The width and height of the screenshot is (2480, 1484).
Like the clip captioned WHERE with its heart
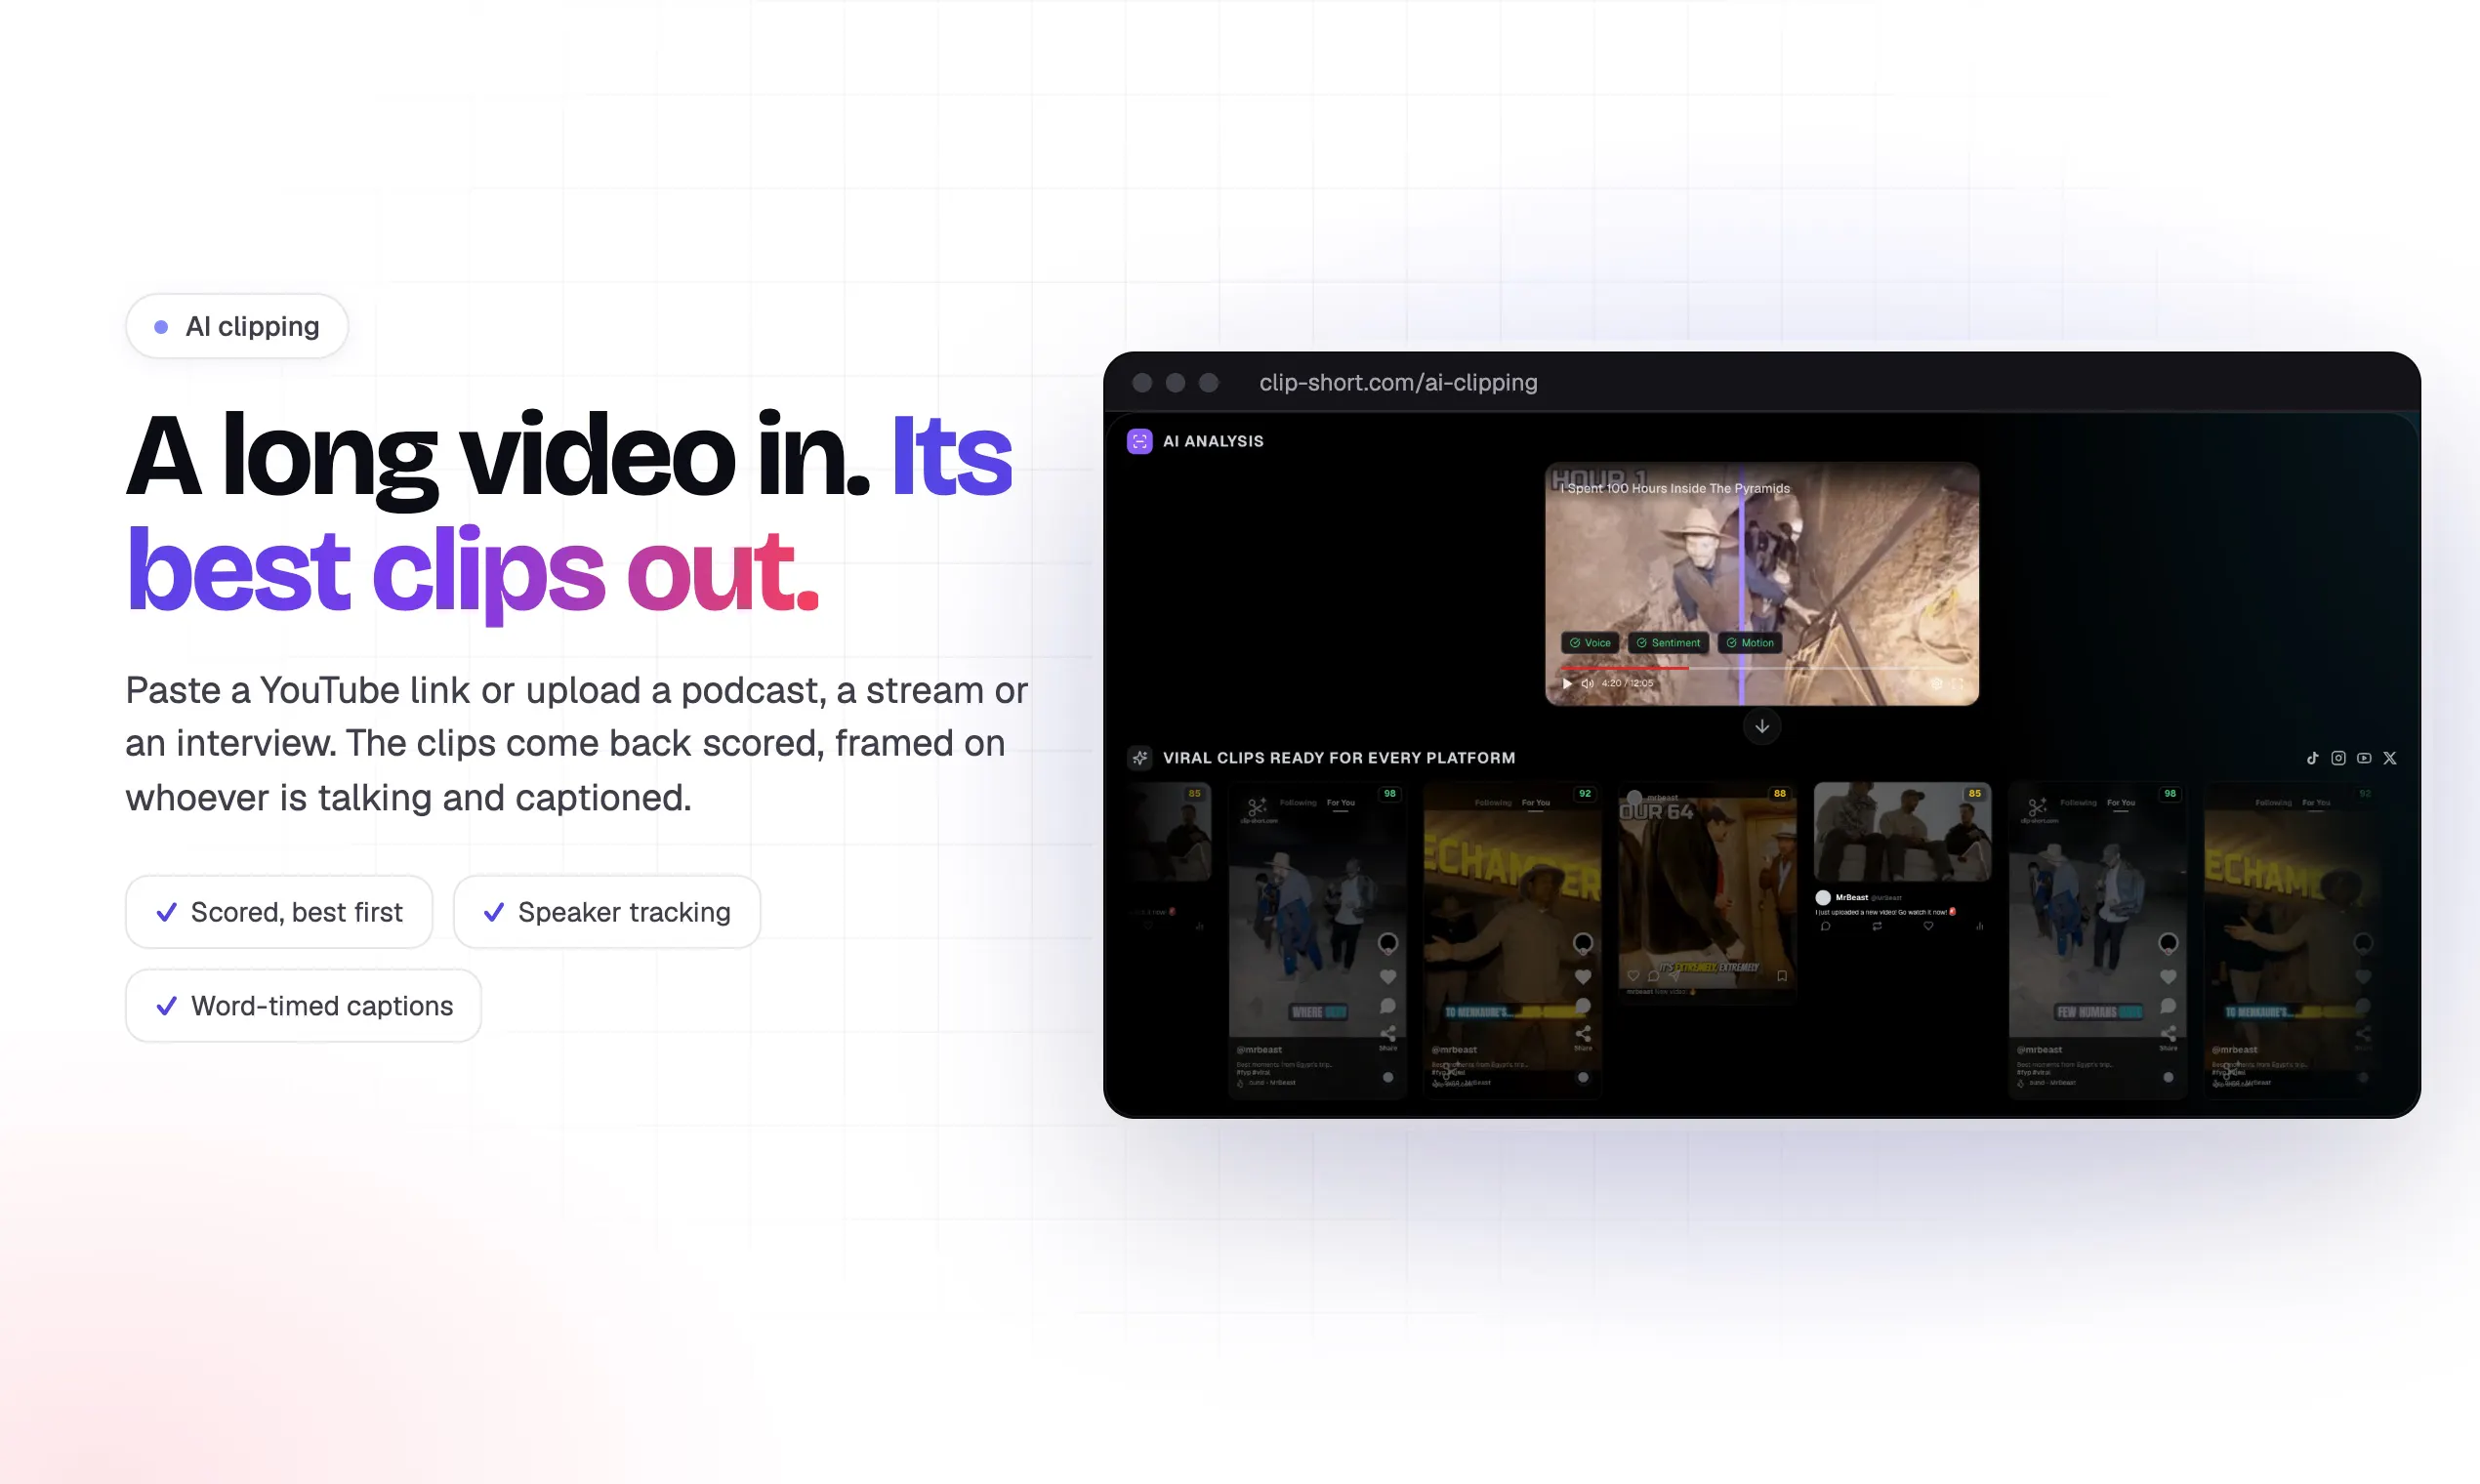1388,976
